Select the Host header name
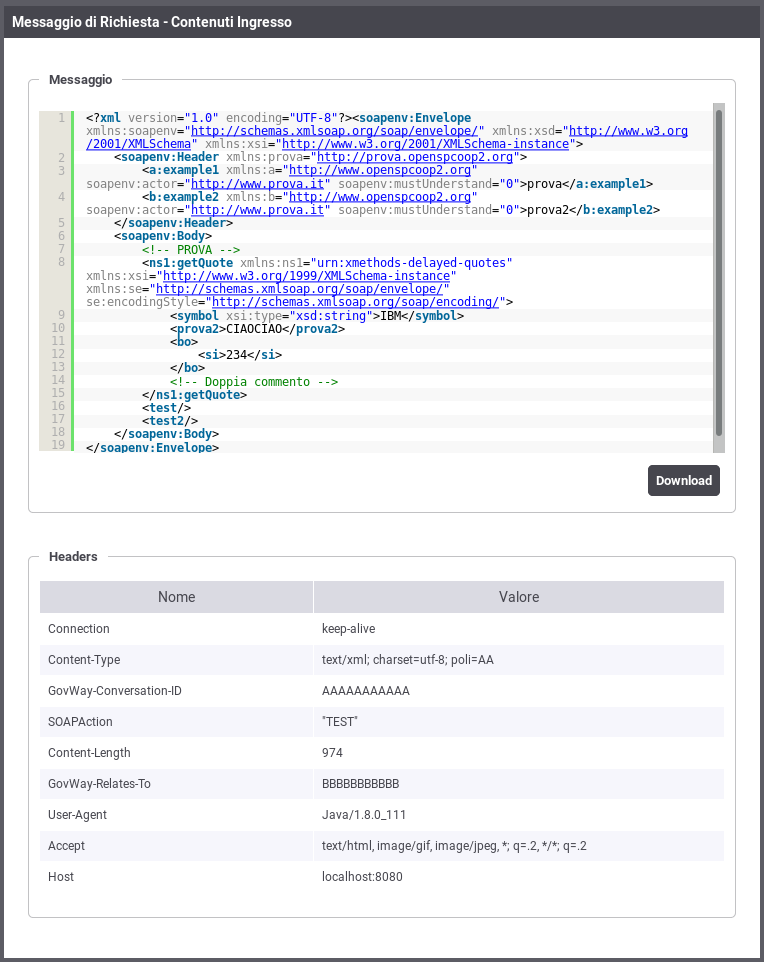The width and height of the screenshot is (764, 962). [61, 877]
